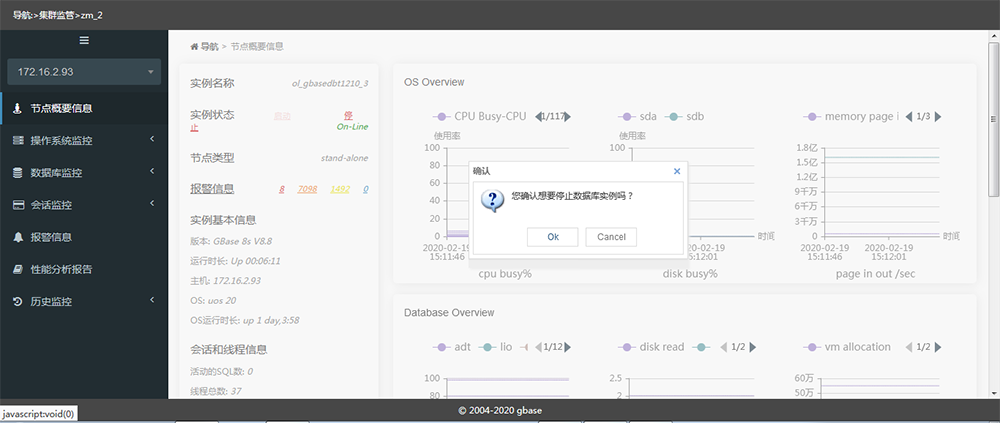The width and height of the screenshot is (1000, 423).
Task: Toggle the sdb legend series
Action: pos(684,117)
